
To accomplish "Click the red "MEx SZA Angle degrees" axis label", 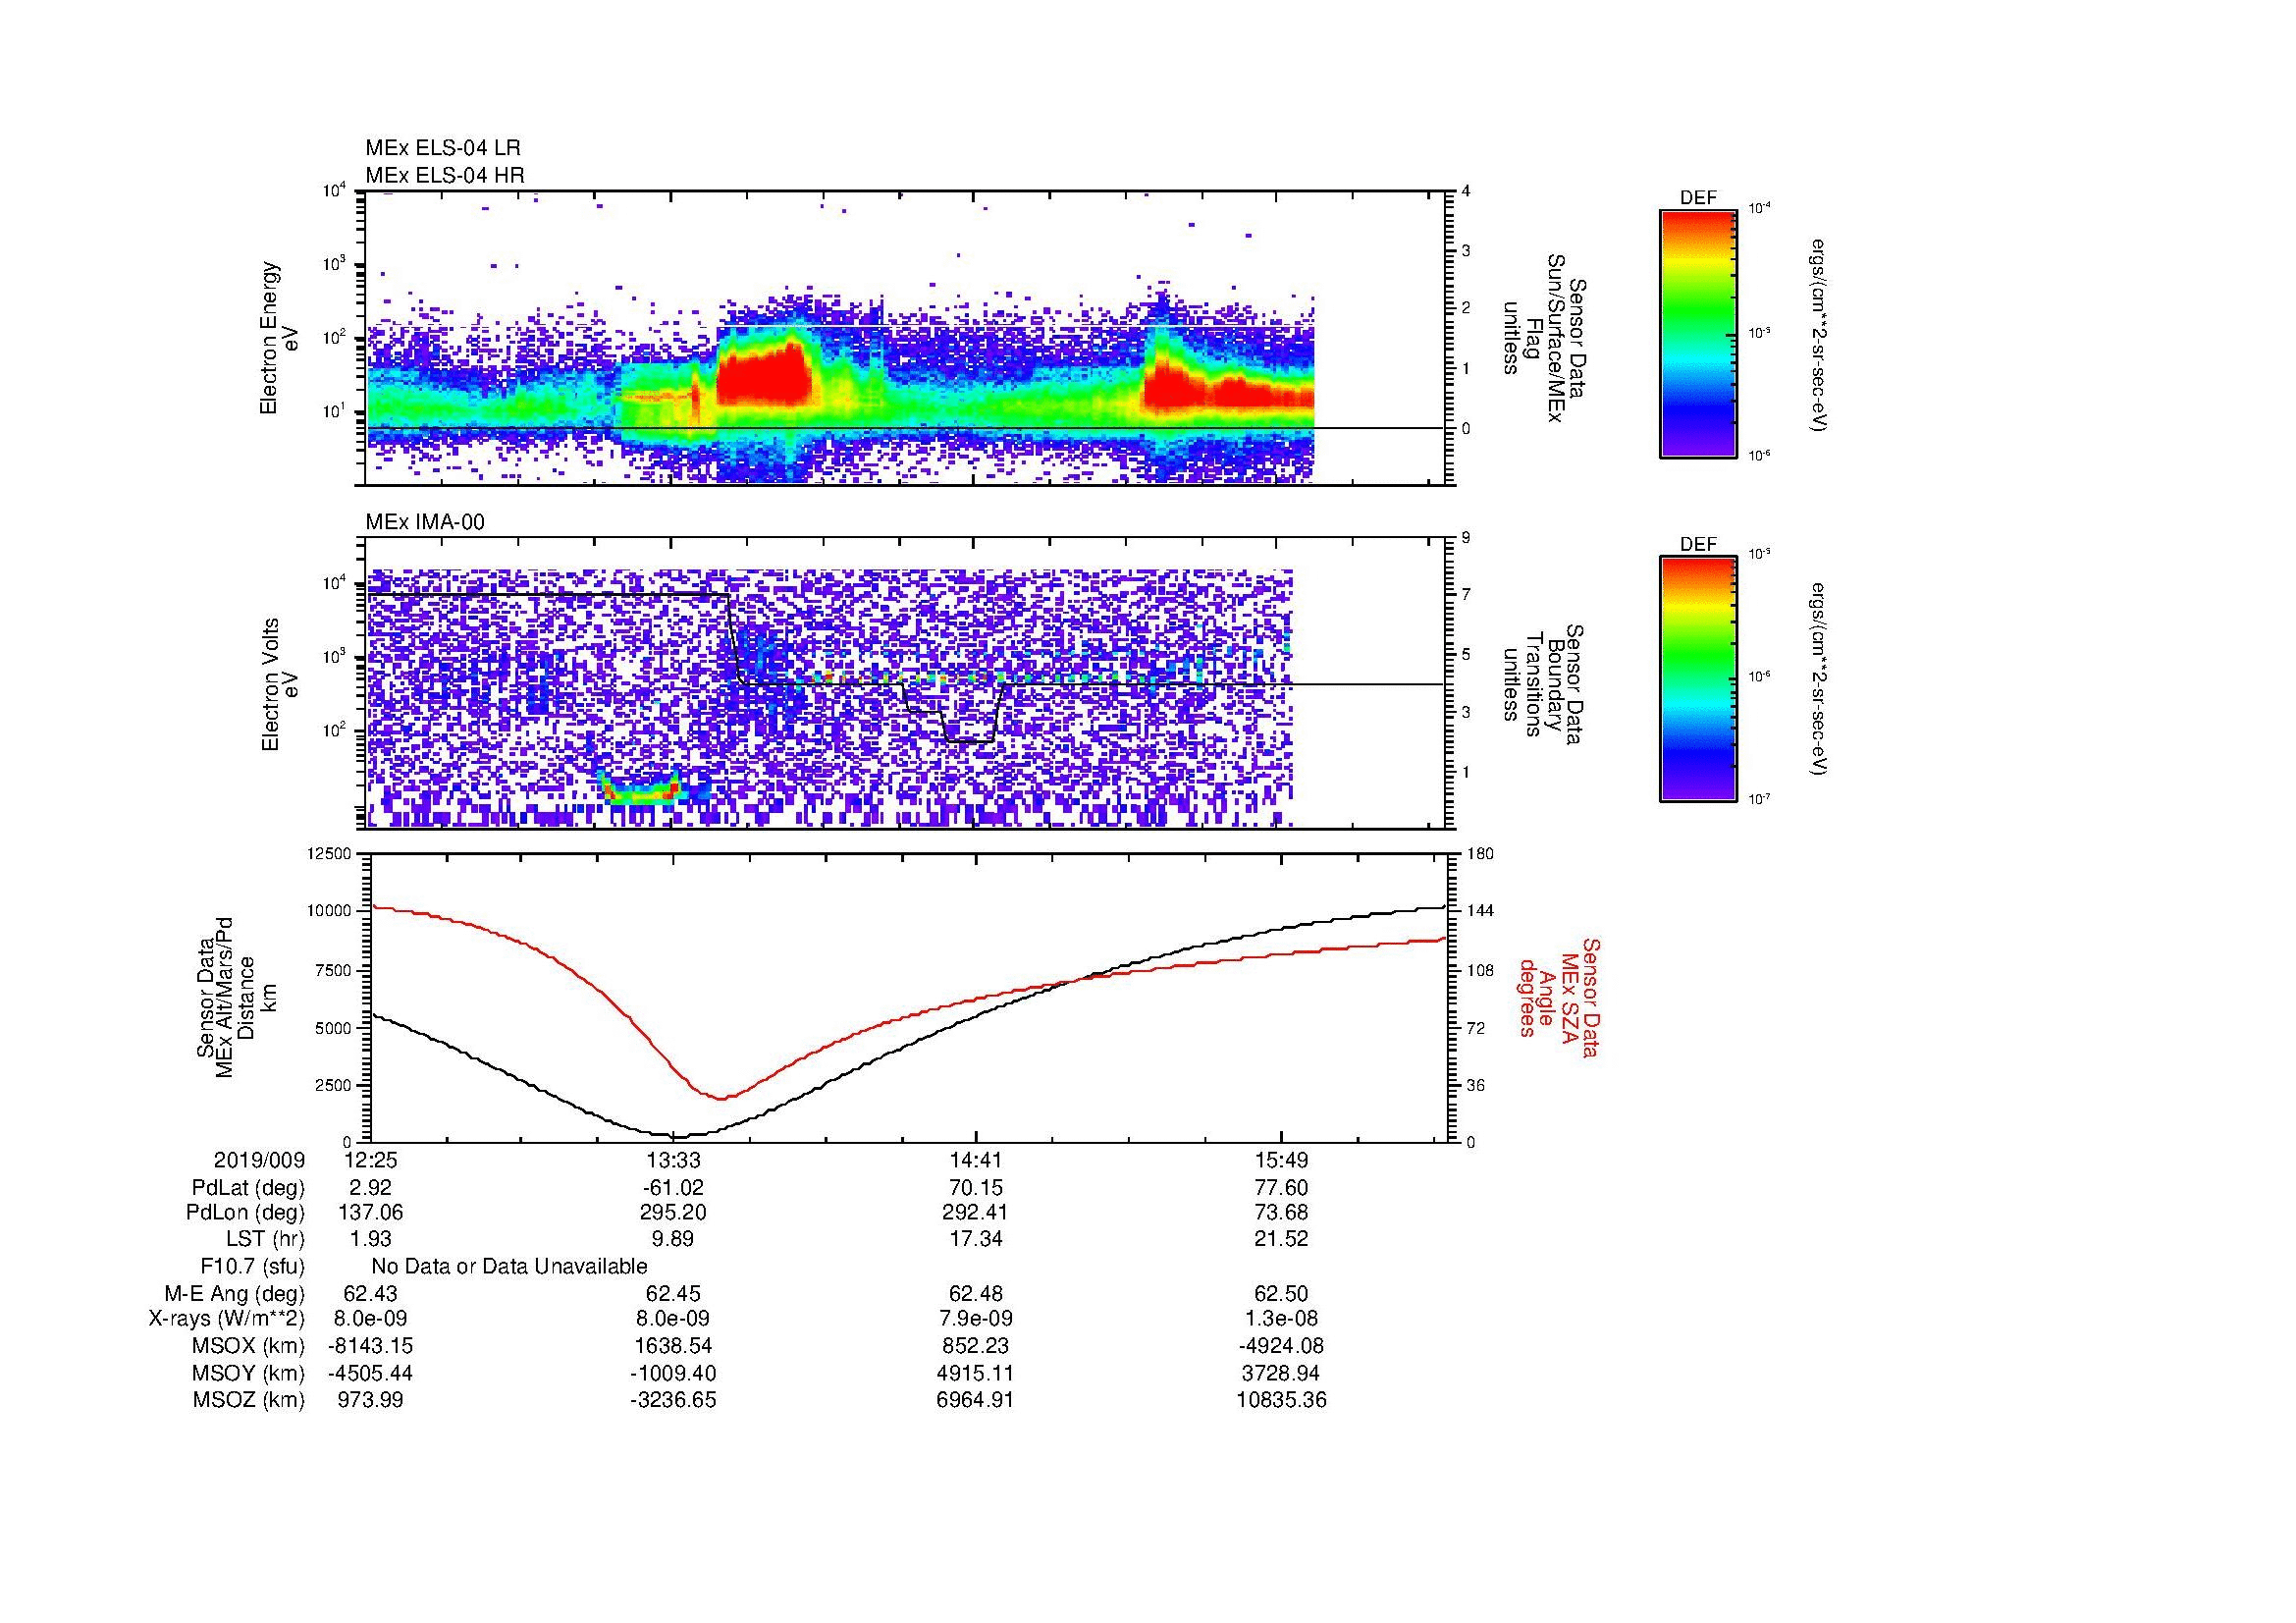I will [1558, 997].
